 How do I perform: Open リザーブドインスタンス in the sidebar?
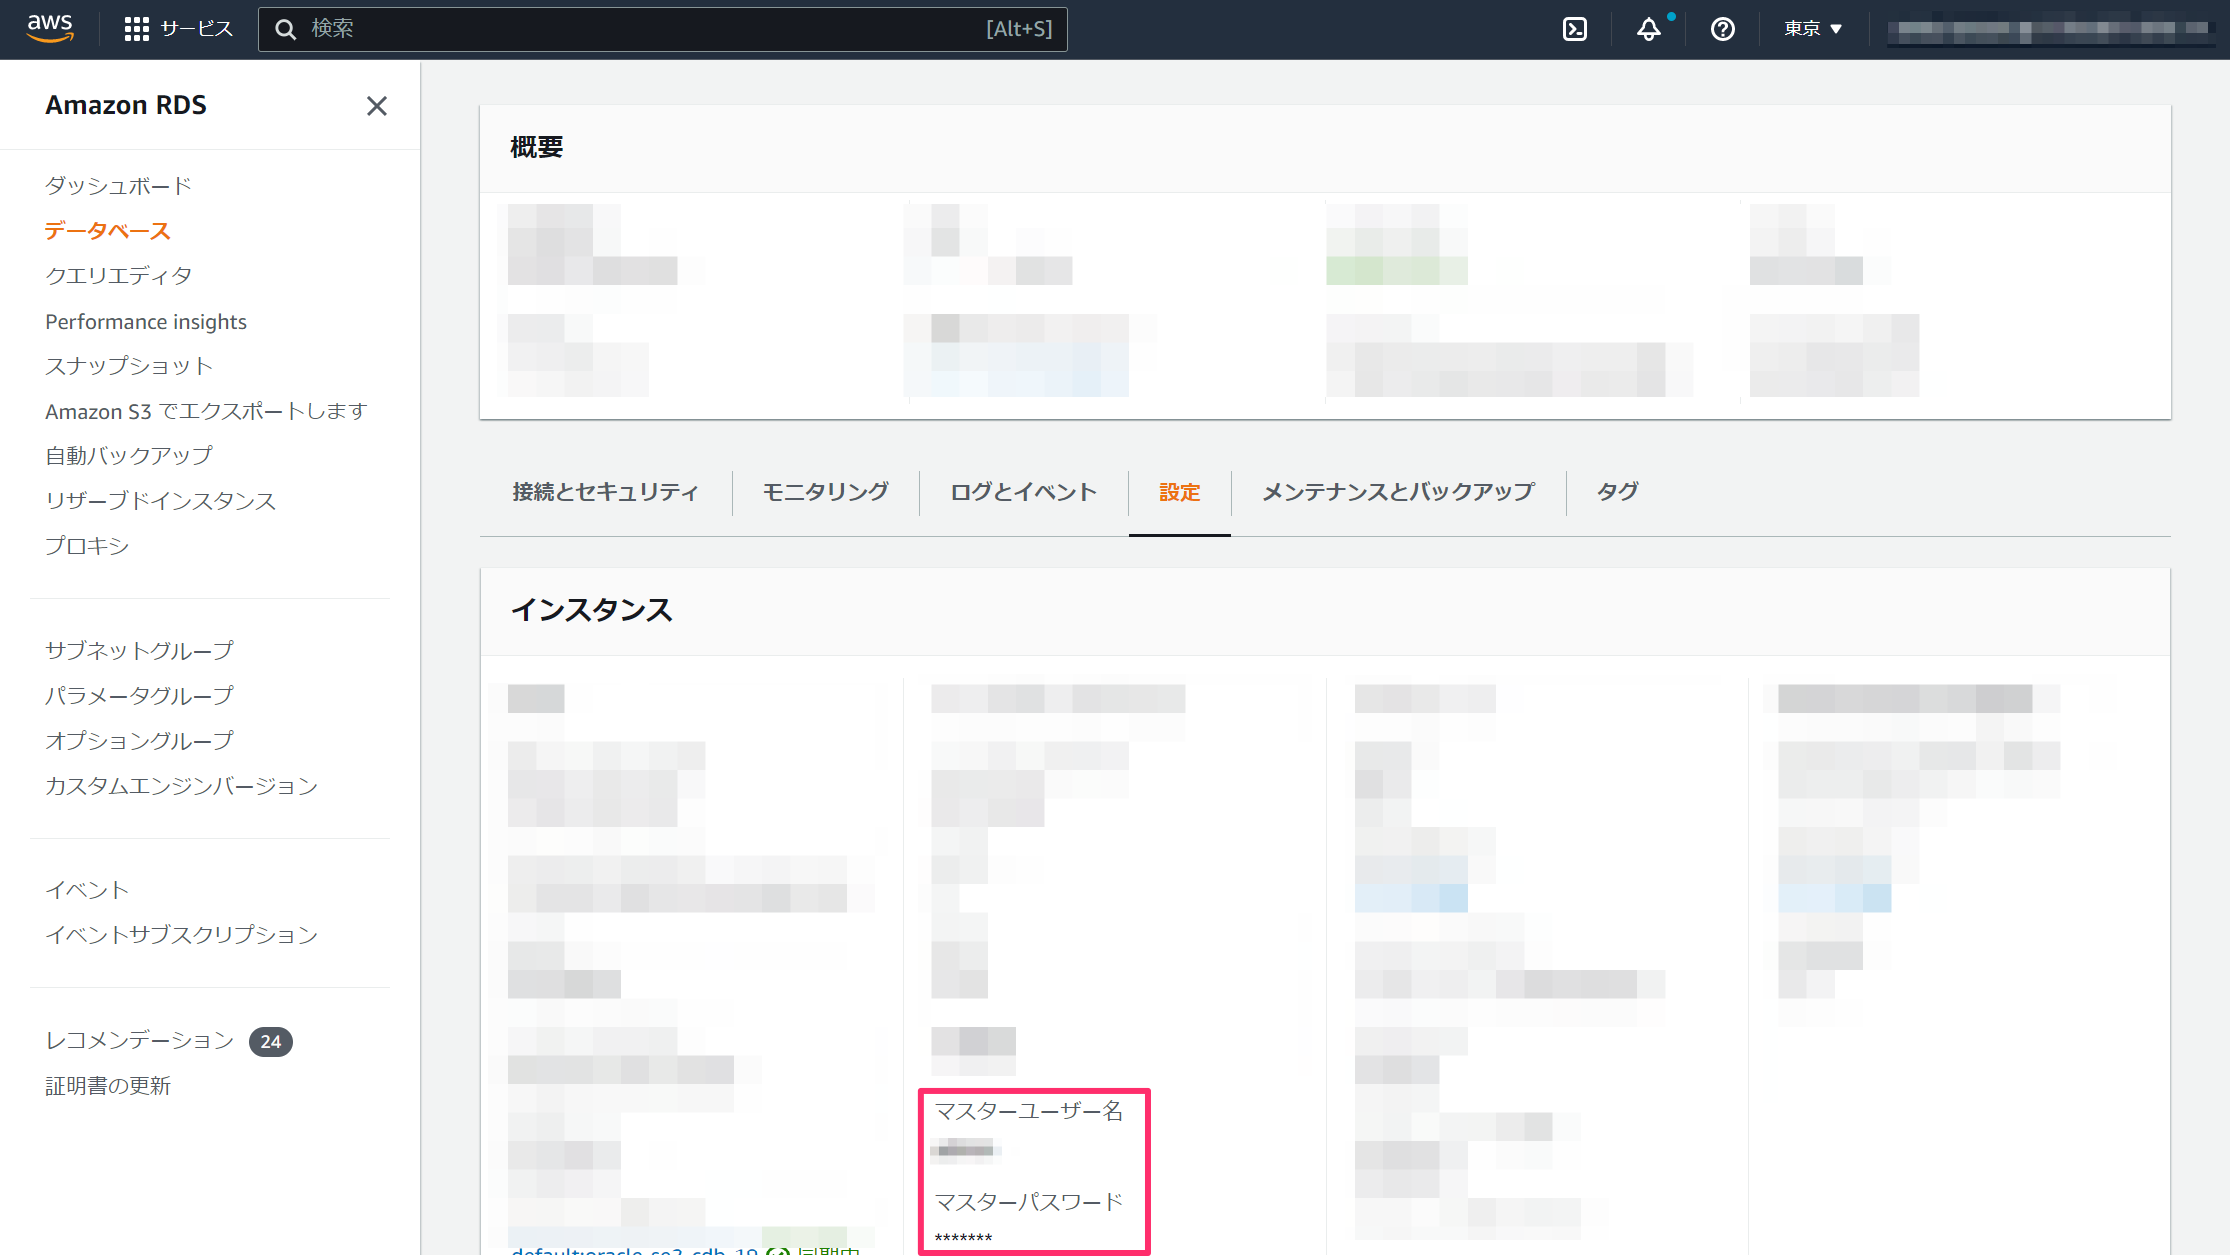(x=160, y=501)
